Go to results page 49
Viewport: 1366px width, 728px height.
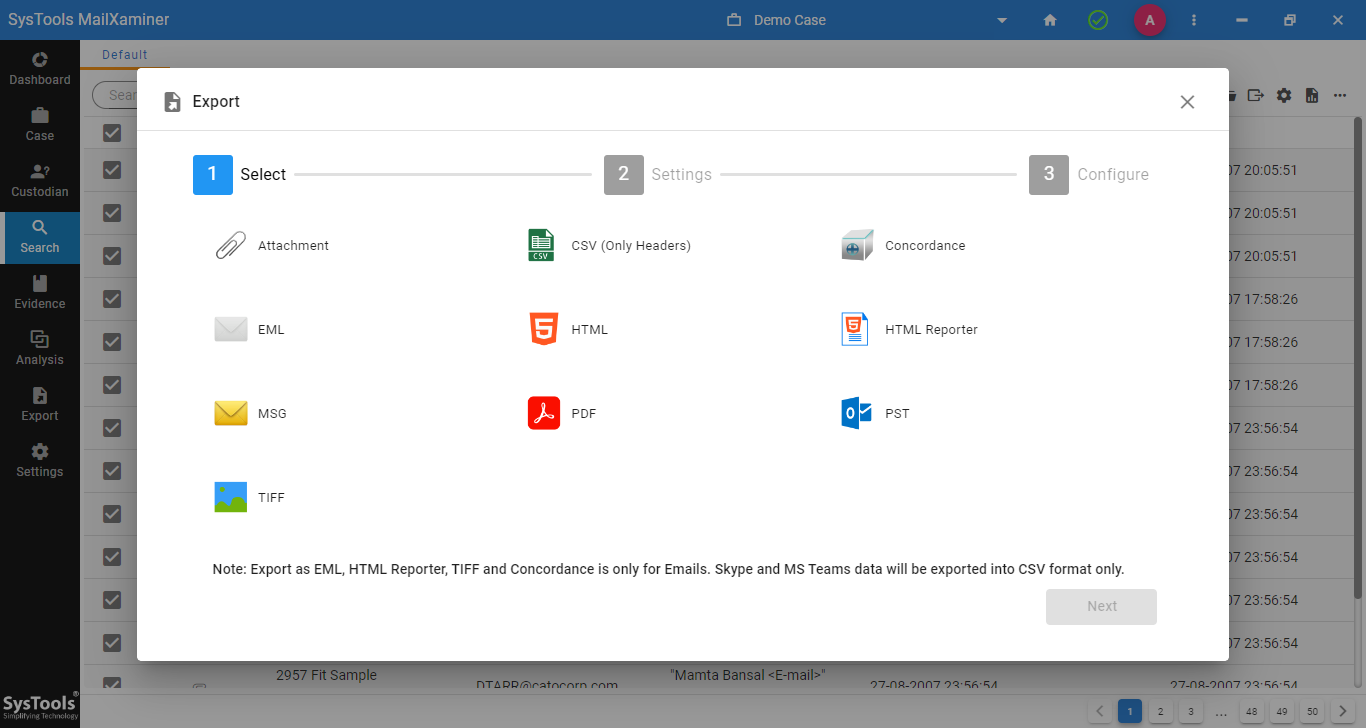pos(1282,712)
